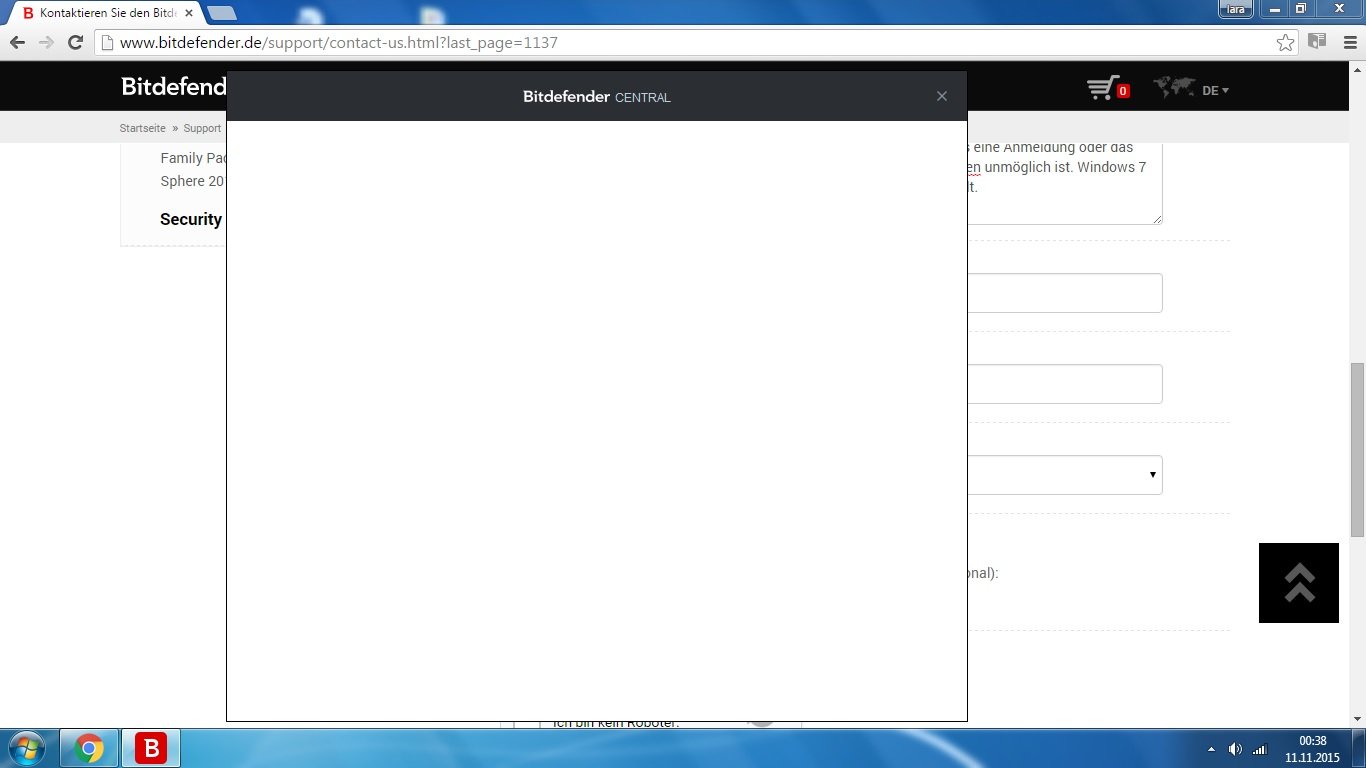Open a new browser tab
Screen dimensions: 1366x768
pyautogui.click(x=221, y=13)
